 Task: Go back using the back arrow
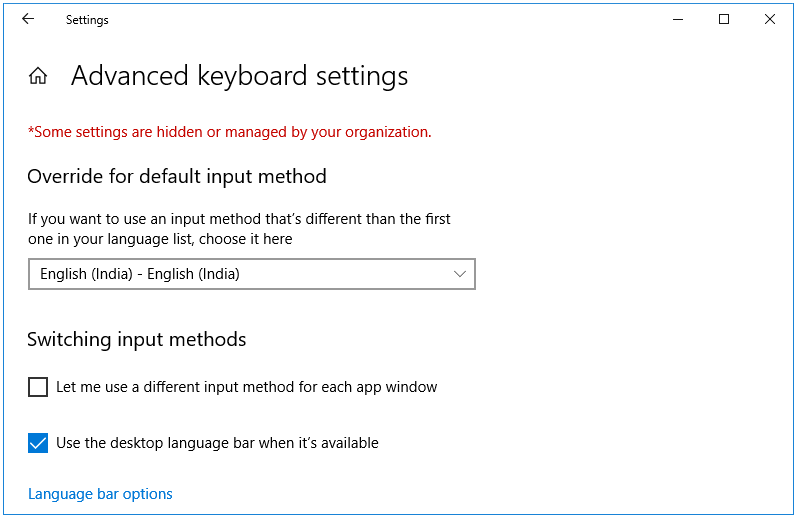28,19
